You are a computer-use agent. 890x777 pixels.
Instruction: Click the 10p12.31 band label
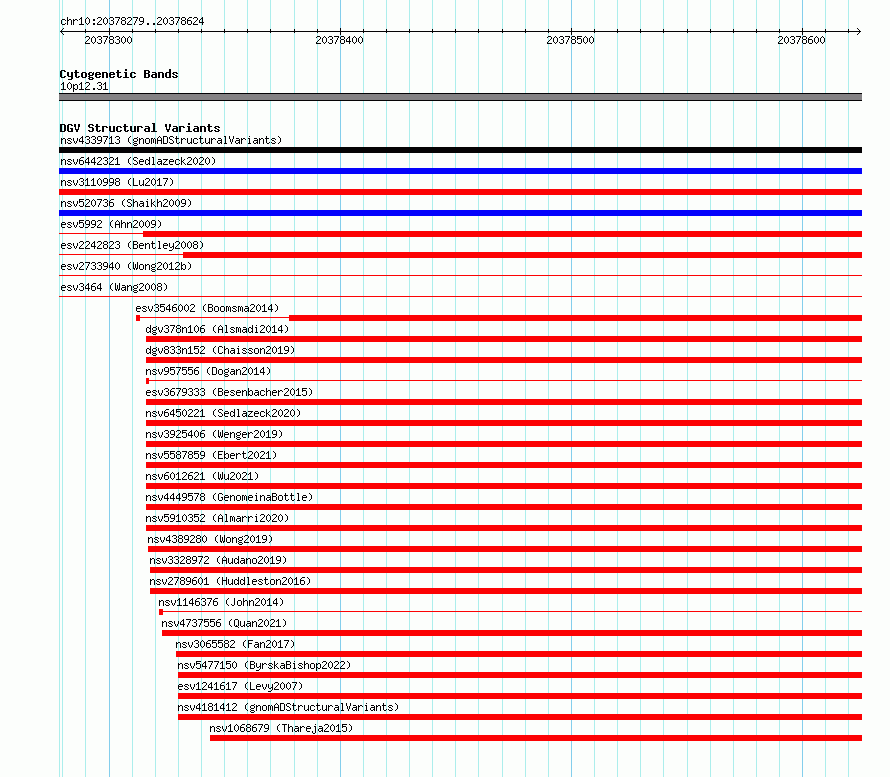point(84,86)
